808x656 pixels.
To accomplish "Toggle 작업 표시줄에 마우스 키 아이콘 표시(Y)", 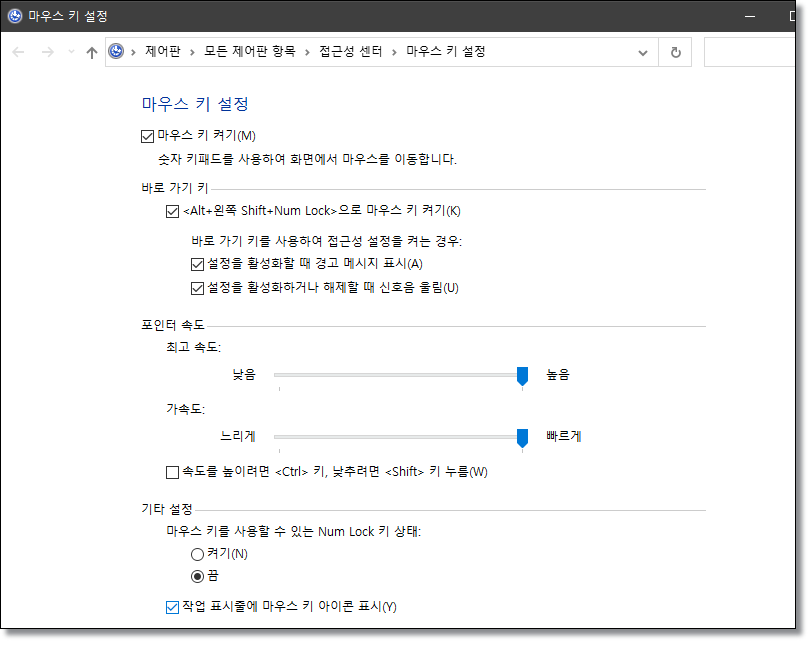I will 172,607.
